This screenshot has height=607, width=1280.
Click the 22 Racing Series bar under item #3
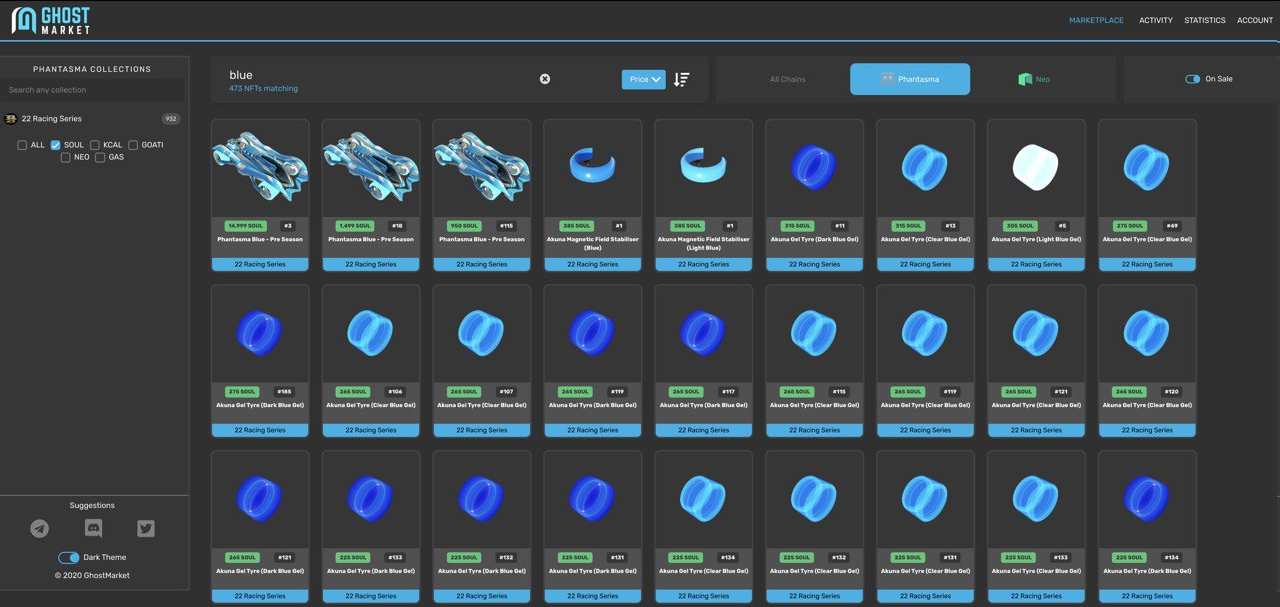click(260, 264)
